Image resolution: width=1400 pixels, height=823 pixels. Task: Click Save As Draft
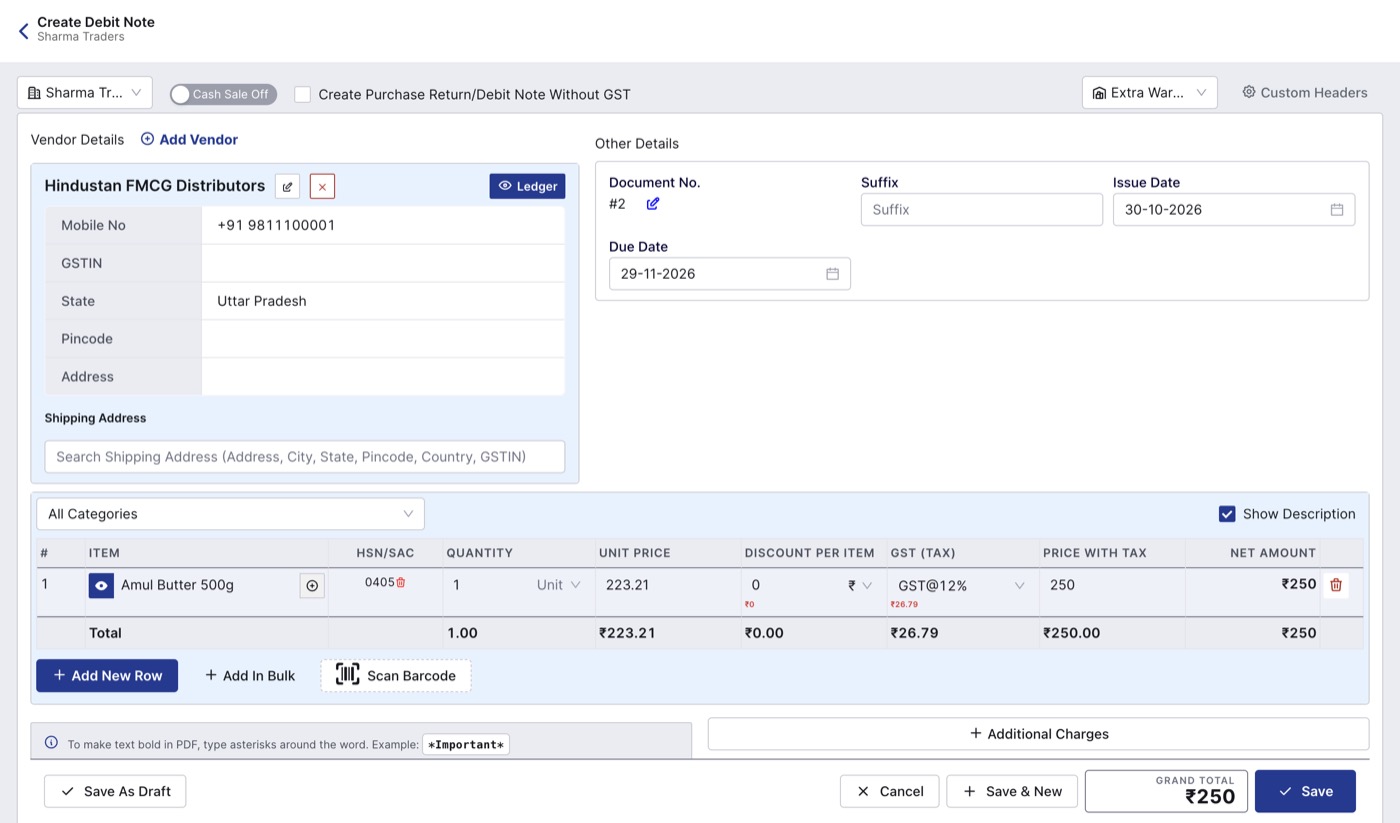point(115,791)
